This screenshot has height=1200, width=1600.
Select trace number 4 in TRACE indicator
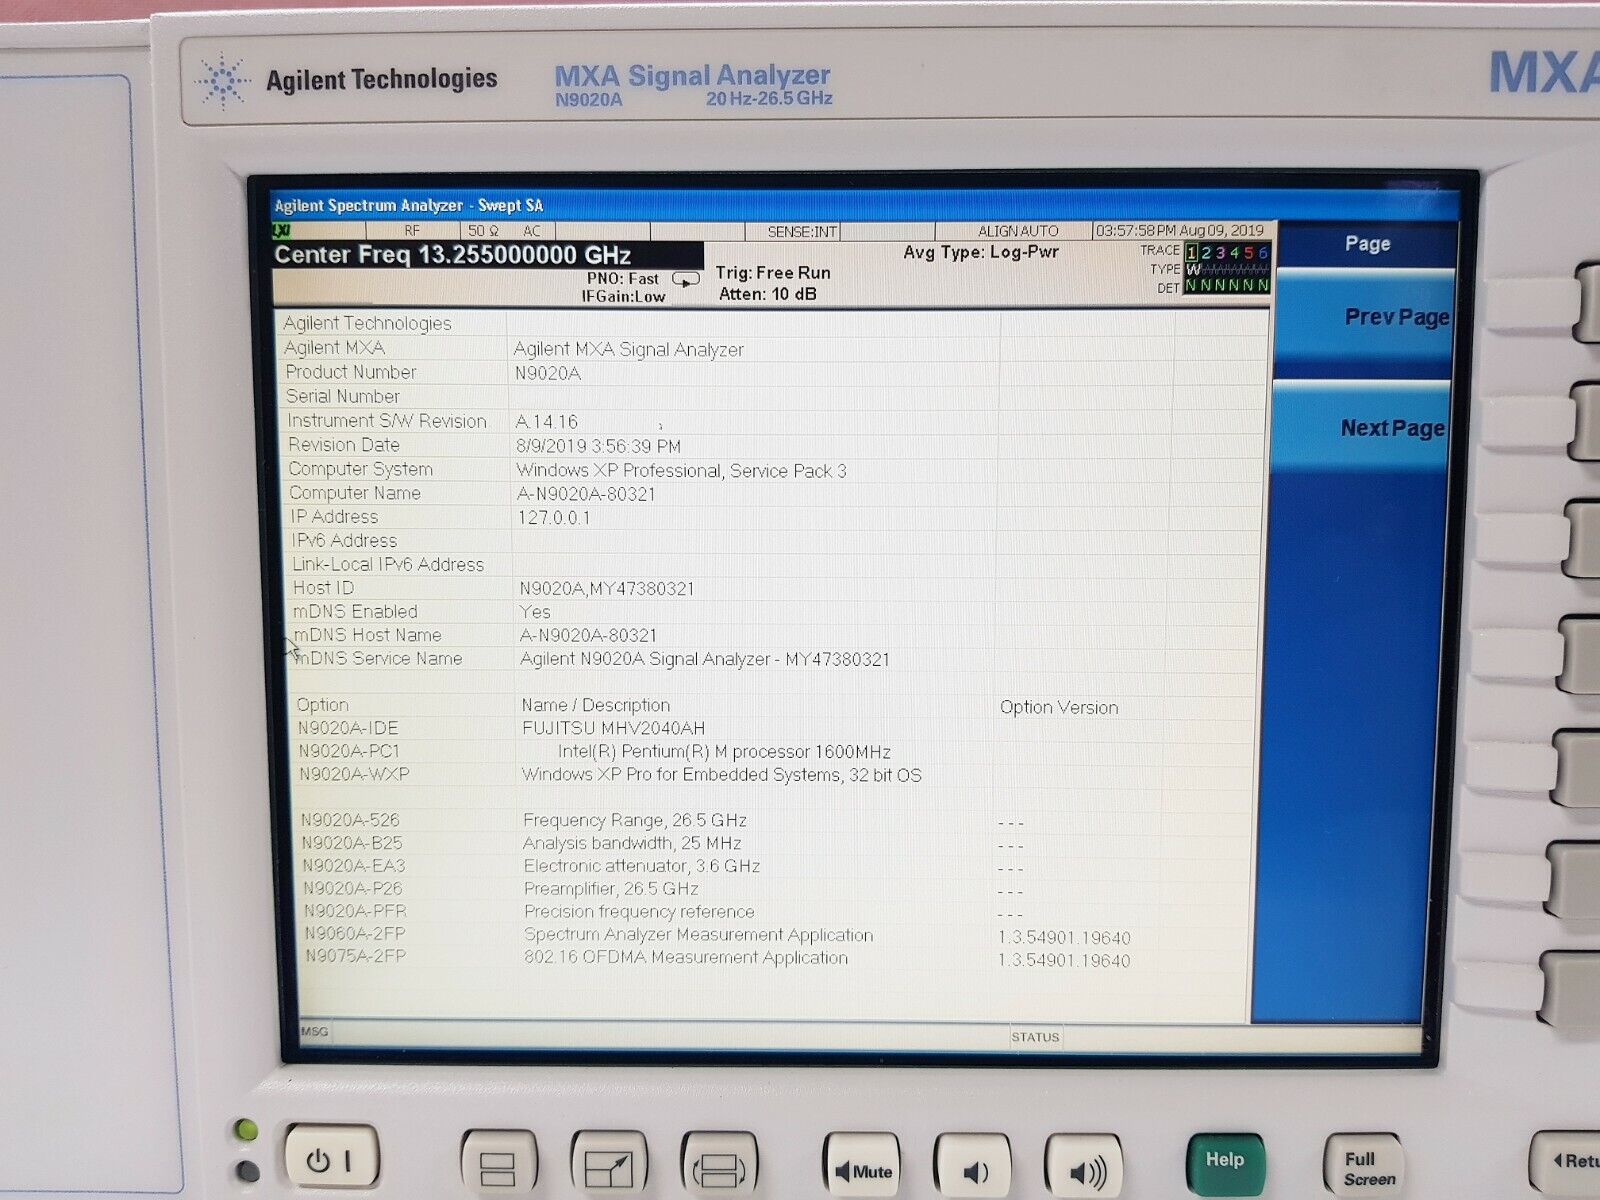1234,252
